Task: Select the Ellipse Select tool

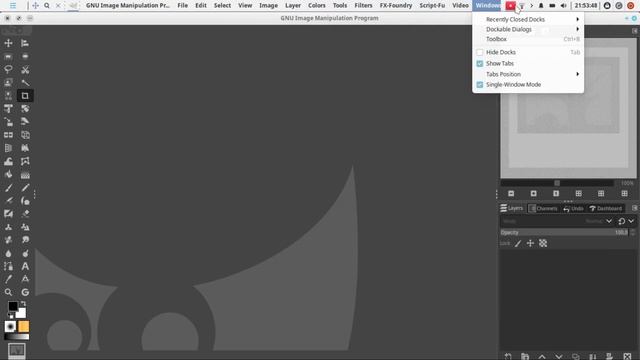Action: pos(25,56)
